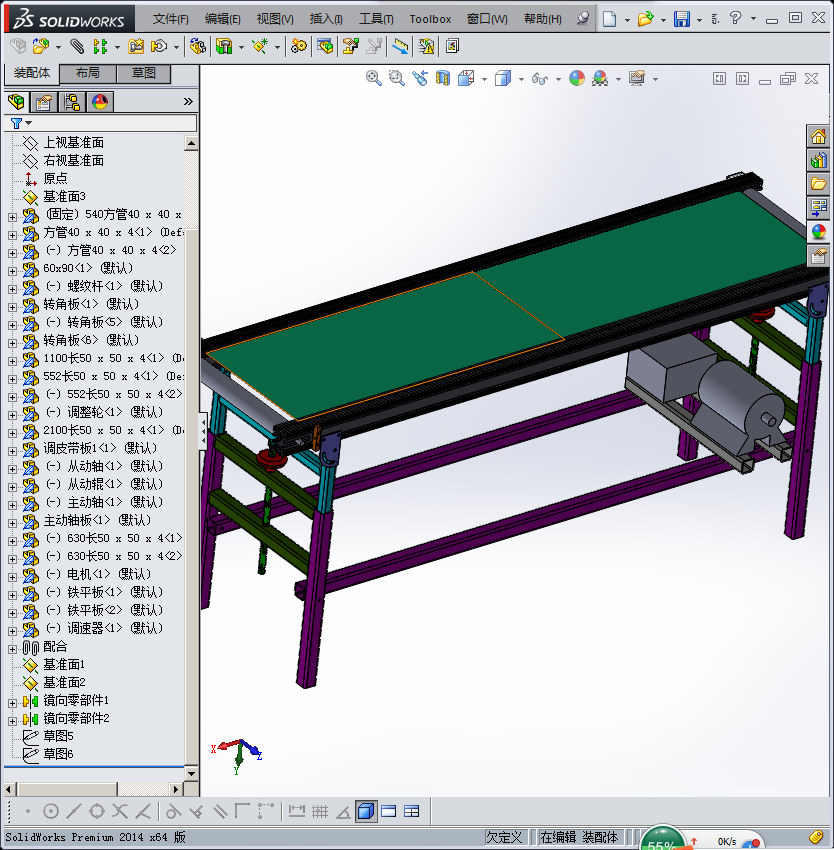This screenshot has height=850, width=834.
Task: Switch to the 草图 tab
Action: pyautogui.click(x=143, y=73)
